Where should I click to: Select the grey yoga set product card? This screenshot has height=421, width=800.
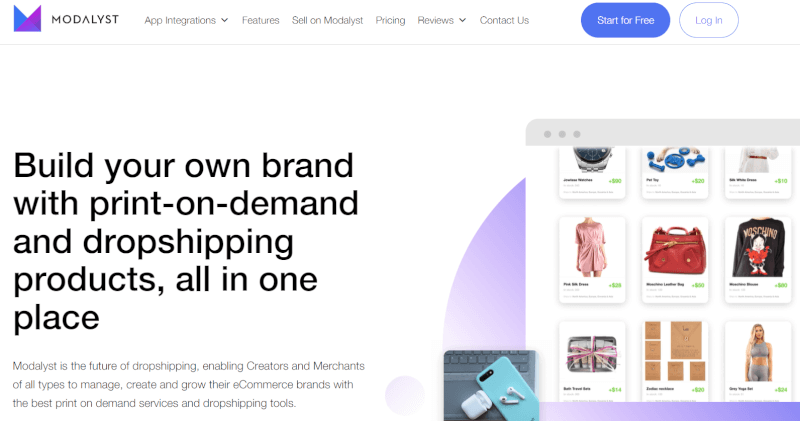tap(758, 361)
